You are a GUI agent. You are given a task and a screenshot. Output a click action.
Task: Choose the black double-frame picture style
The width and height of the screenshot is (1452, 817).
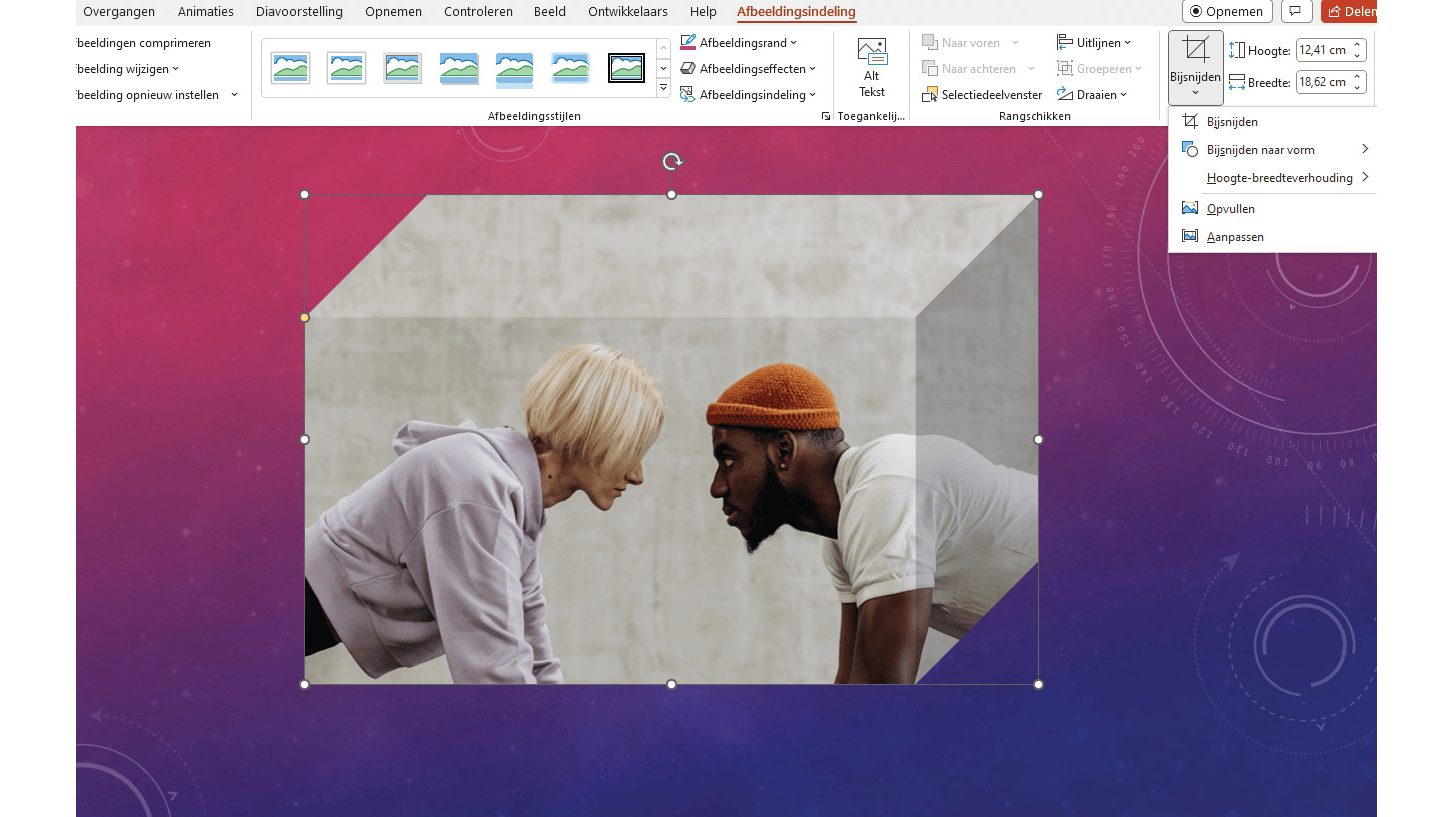[626, 68]
